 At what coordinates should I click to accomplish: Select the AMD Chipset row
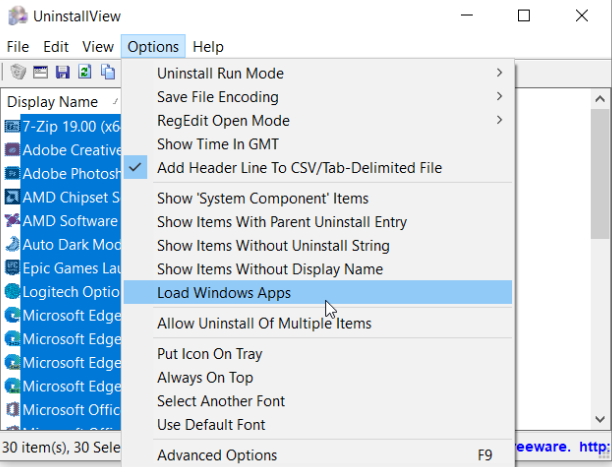(71, 197)
